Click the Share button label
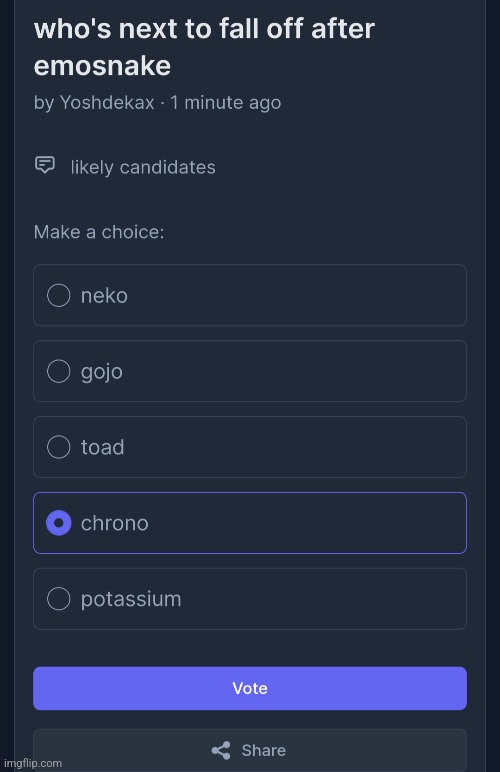 (263, 750)
